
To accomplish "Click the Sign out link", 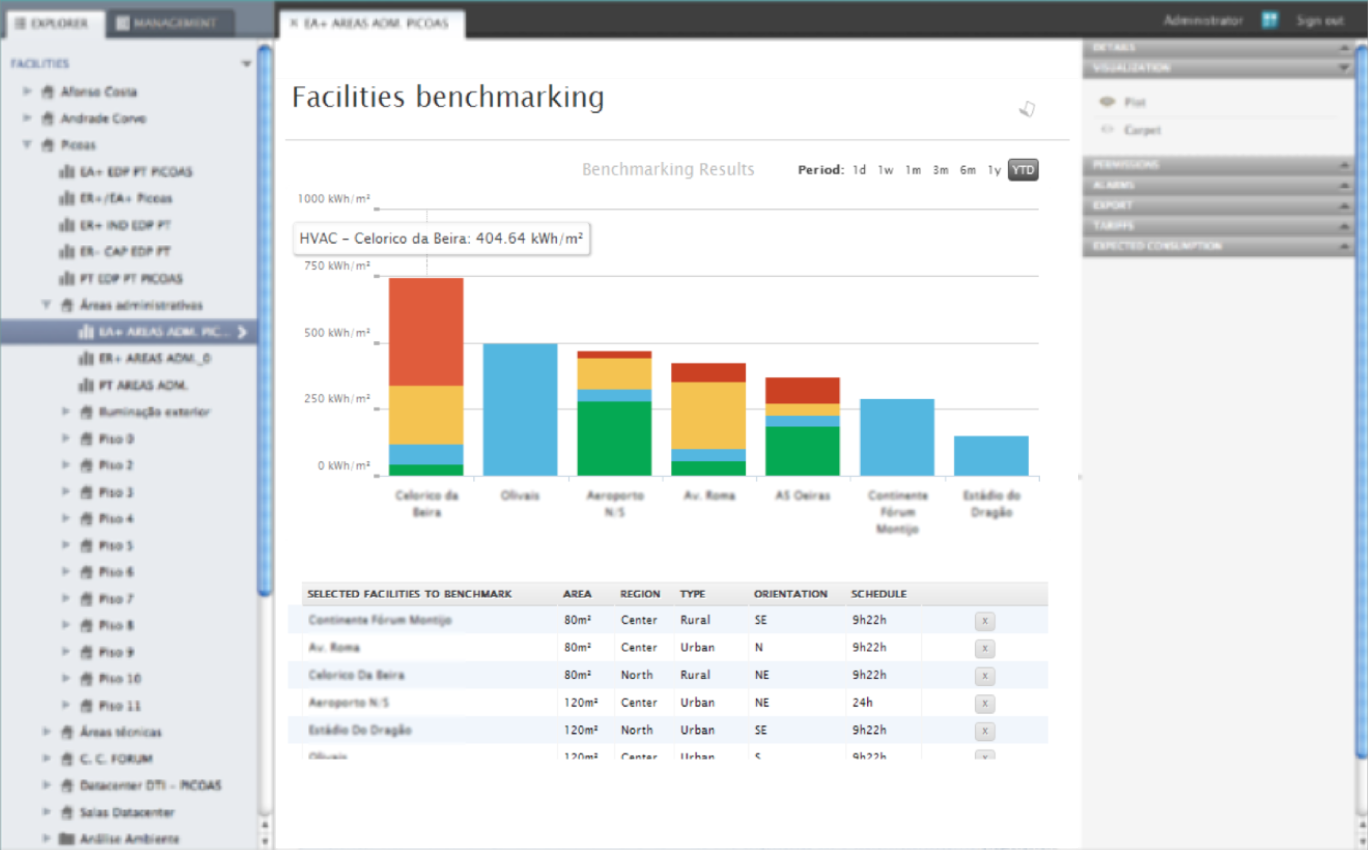I will point(1320,20).
